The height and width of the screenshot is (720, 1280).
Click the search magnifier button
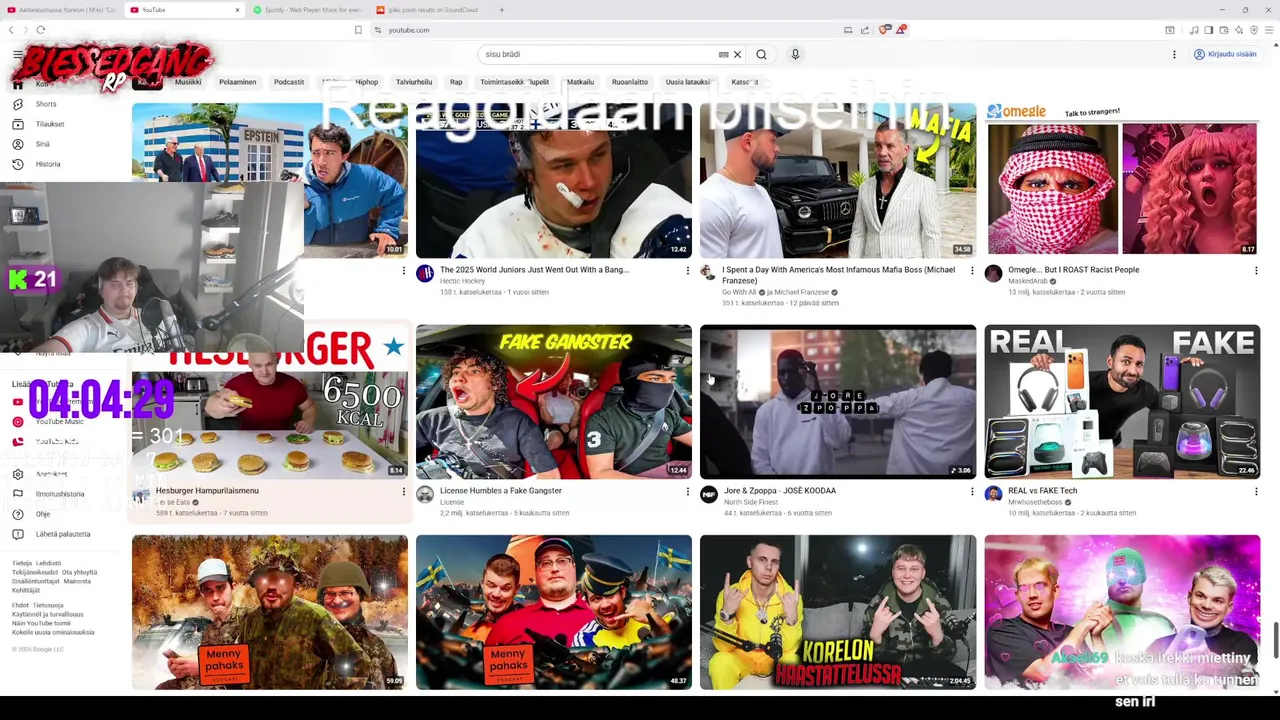(761, 55)
